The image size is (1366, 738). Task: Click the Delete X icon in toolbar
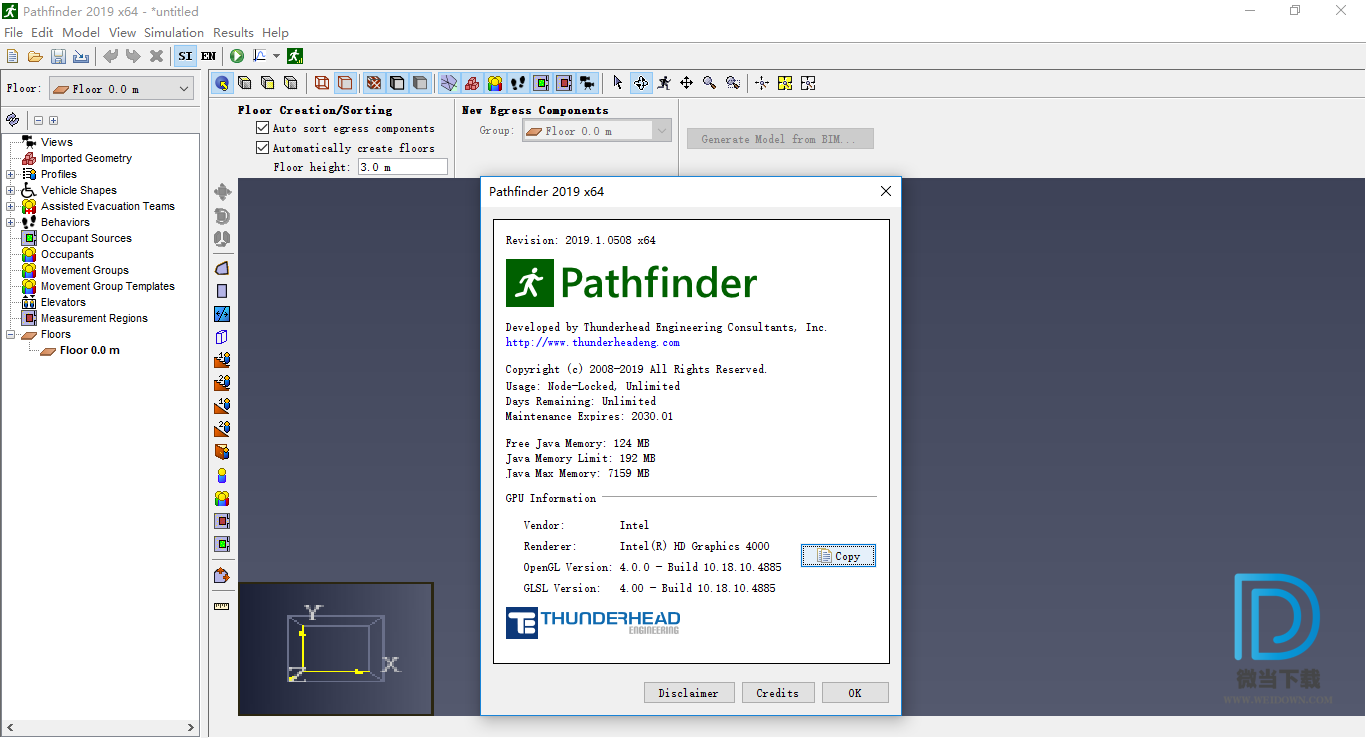click(156, 56)
